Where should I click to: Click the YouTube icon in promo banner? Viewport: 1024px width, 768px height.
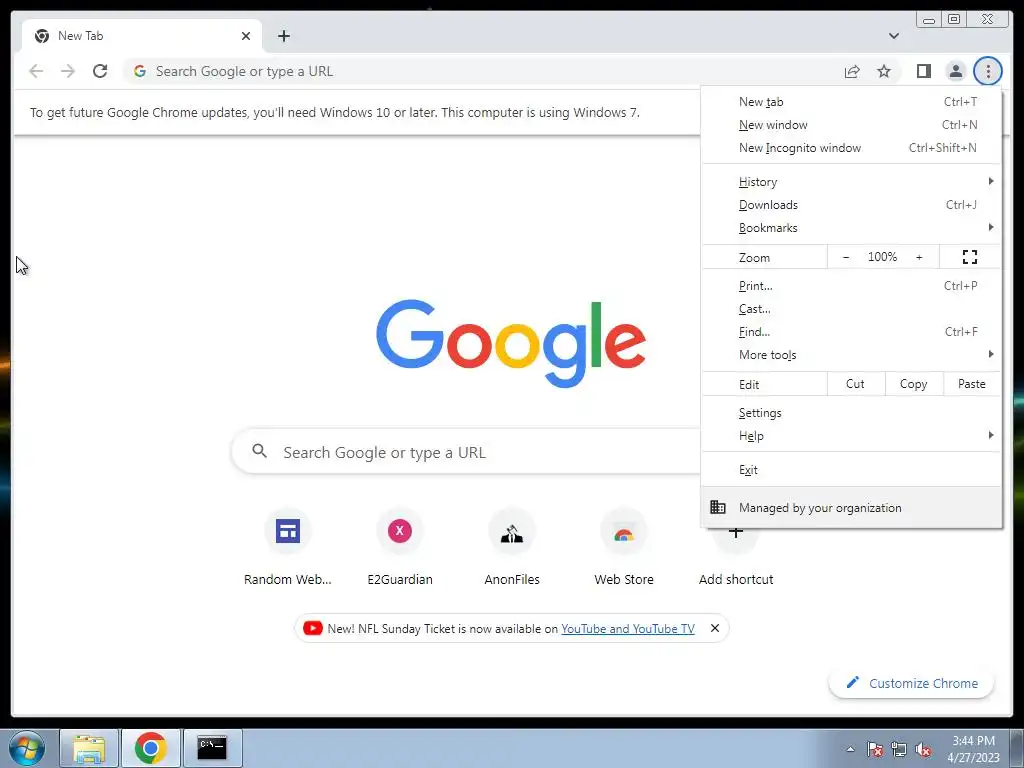point(312,628)
